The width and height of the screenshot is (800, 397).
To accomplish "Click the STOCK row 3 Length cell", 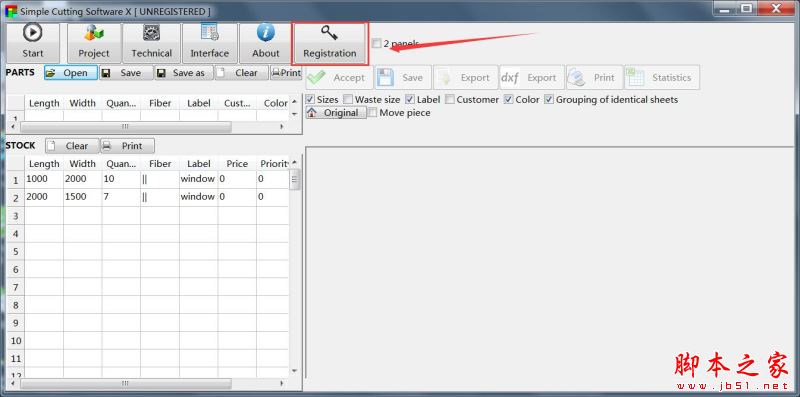I will pyautogui.click(x=44, y=215).
